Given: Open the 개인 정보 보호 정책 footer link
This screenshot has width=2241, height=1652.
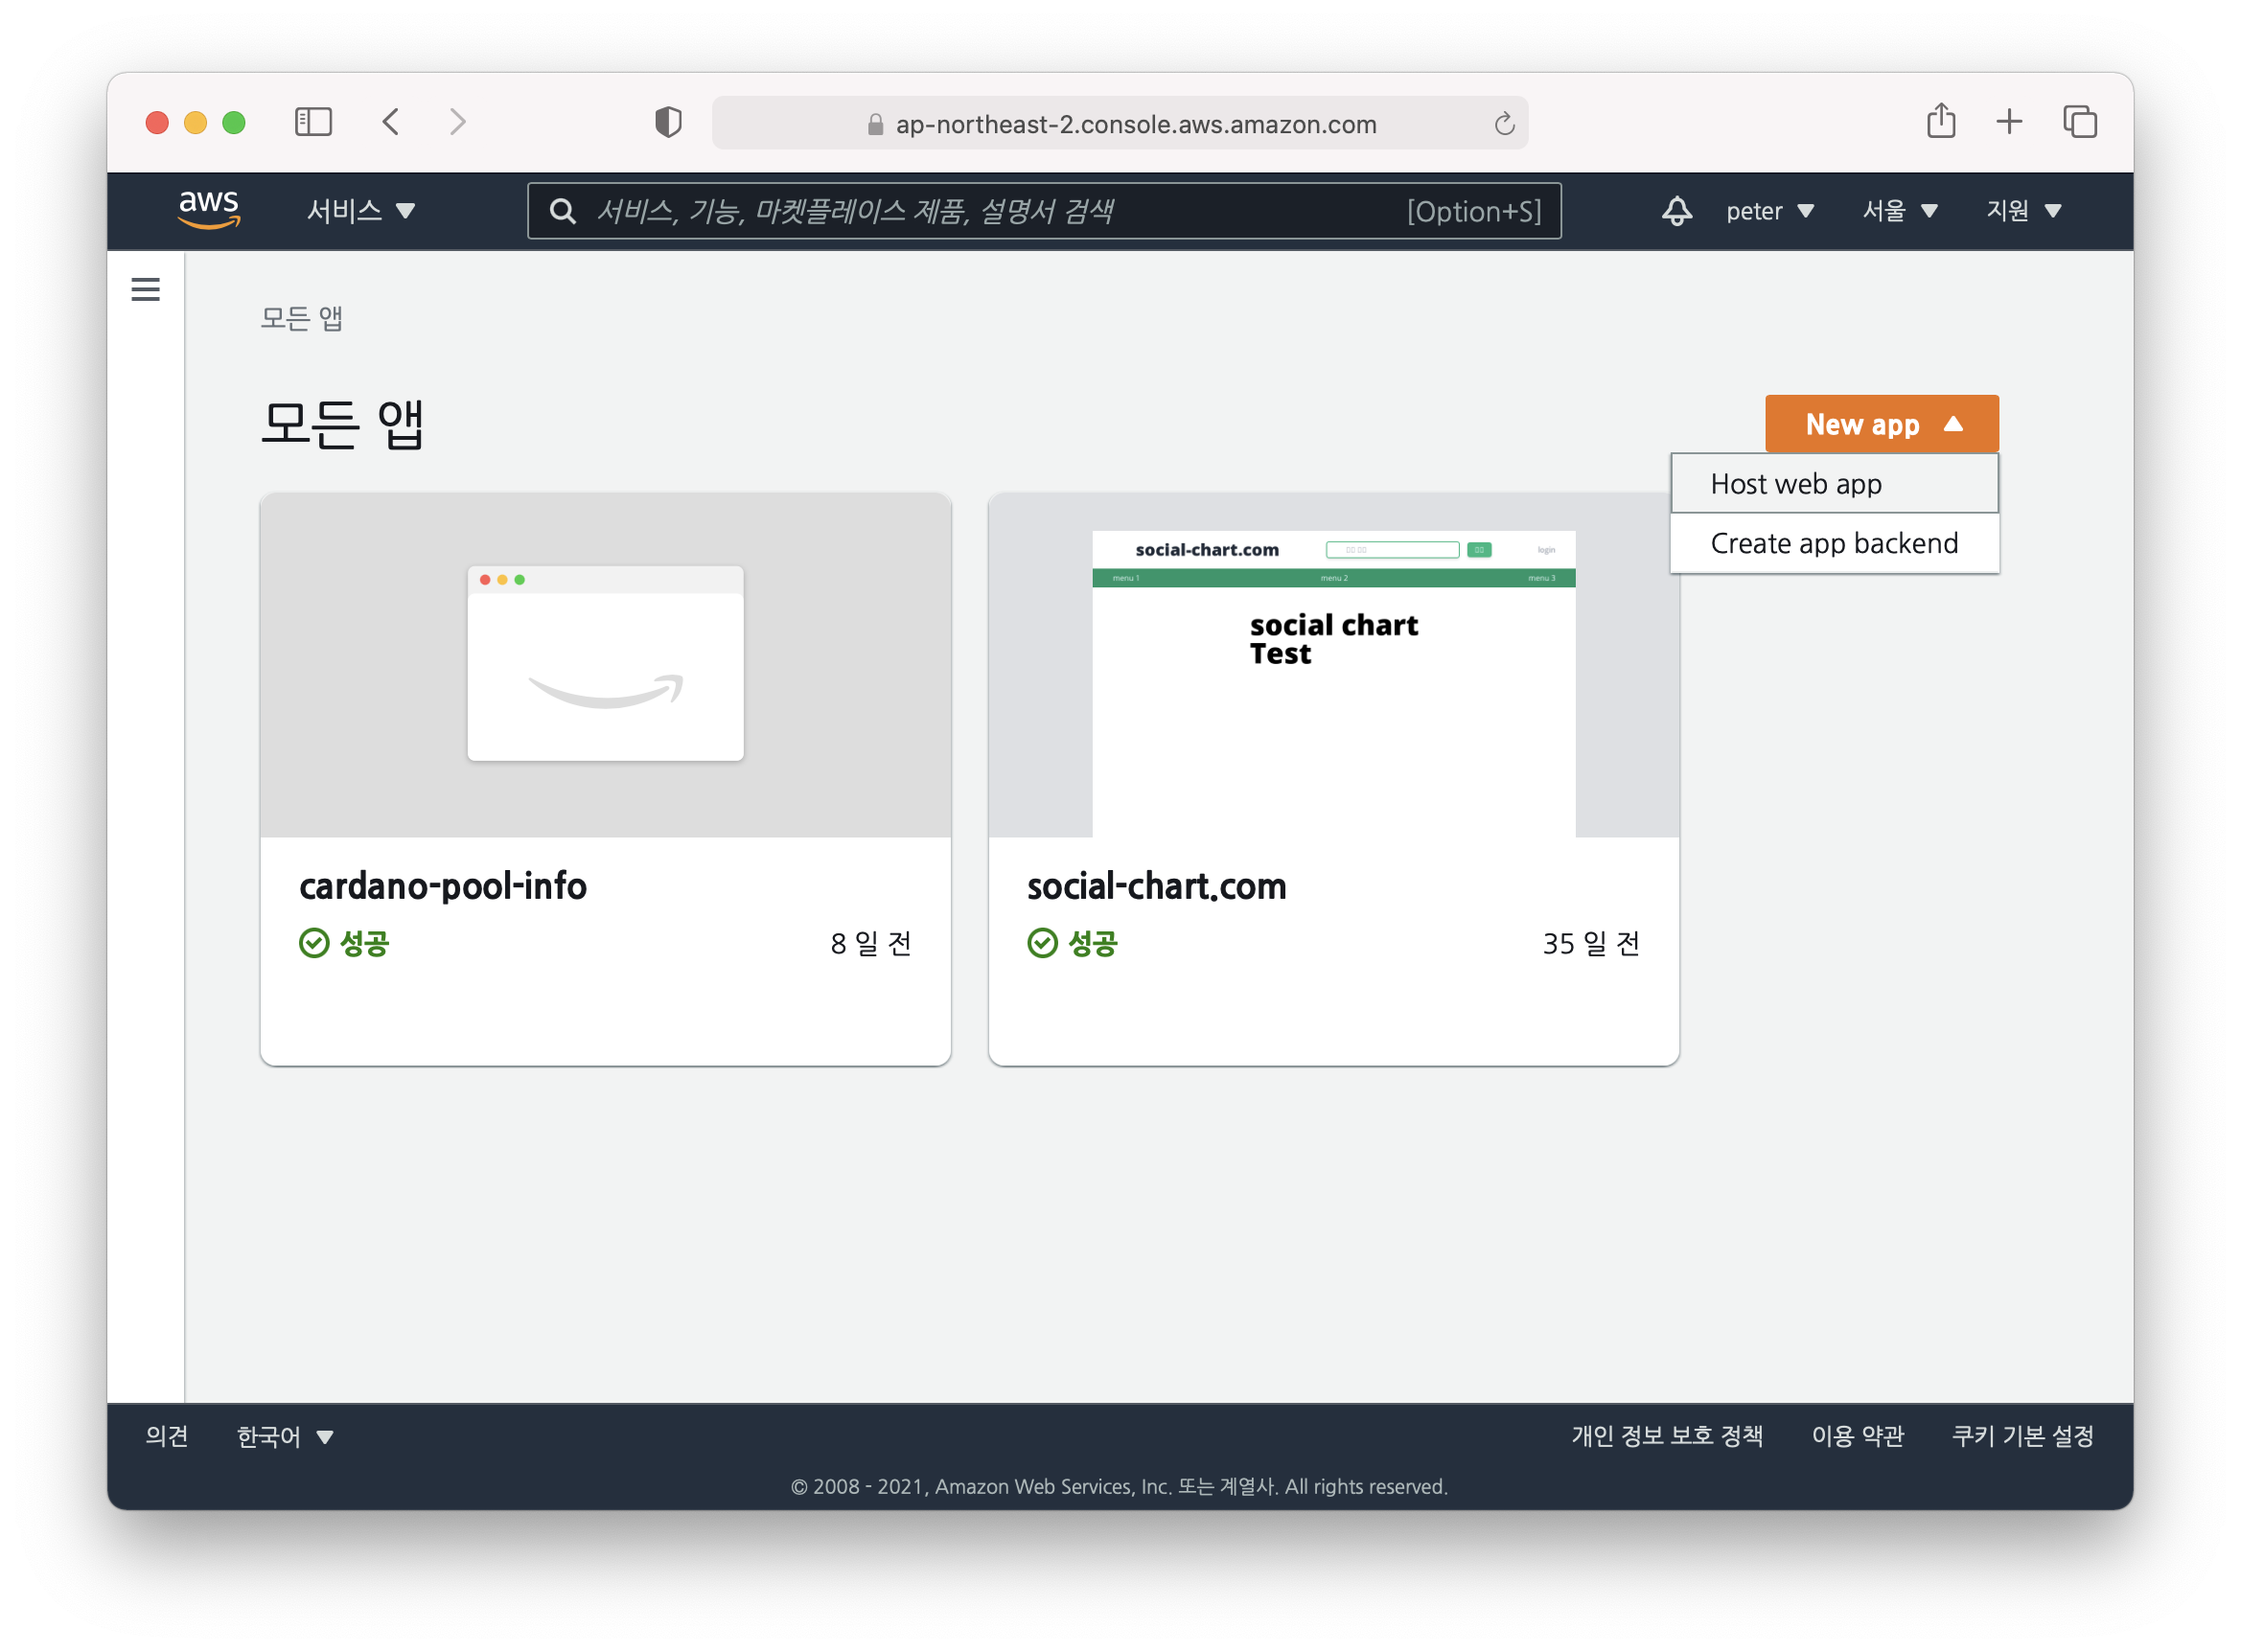Looking at the screenshot, I should [1666, 1436].
